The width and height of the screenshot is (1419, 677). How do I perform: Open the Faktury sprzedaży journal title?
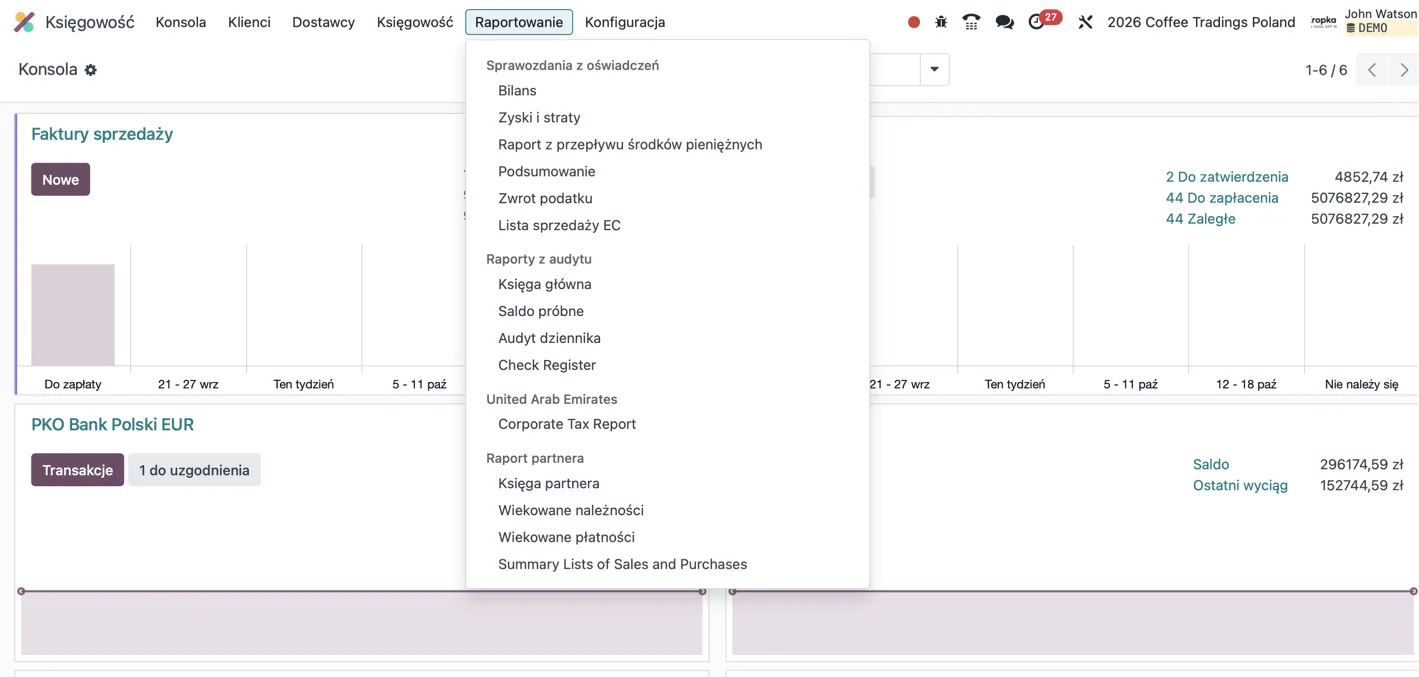tap(102, 134)
